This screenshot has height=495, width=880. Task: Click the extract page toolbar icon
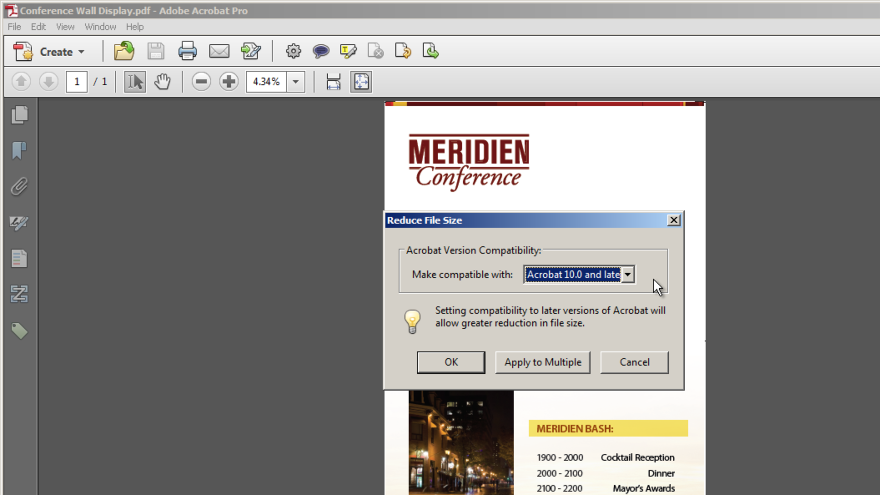click(x=430, y=51)
